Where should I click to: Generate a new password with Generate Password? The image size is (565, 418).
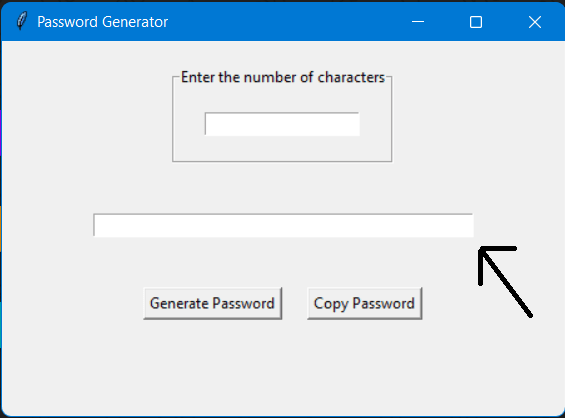(x=213, y=303)
